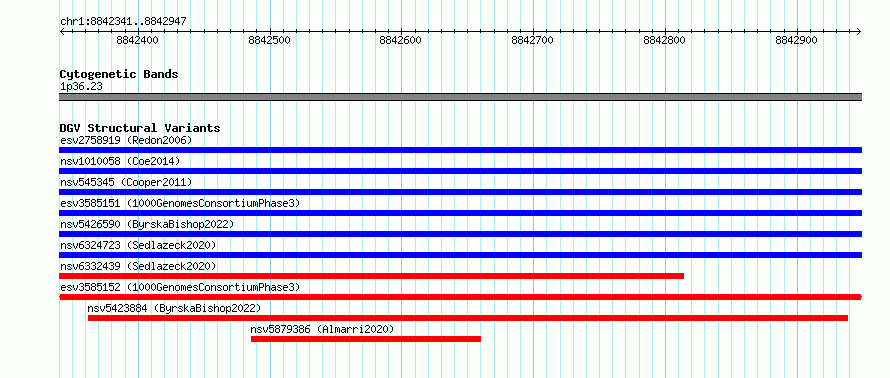Select the 1p36.23 band label
The width and height of the screenshot is (890, 378).
point(81,87)
